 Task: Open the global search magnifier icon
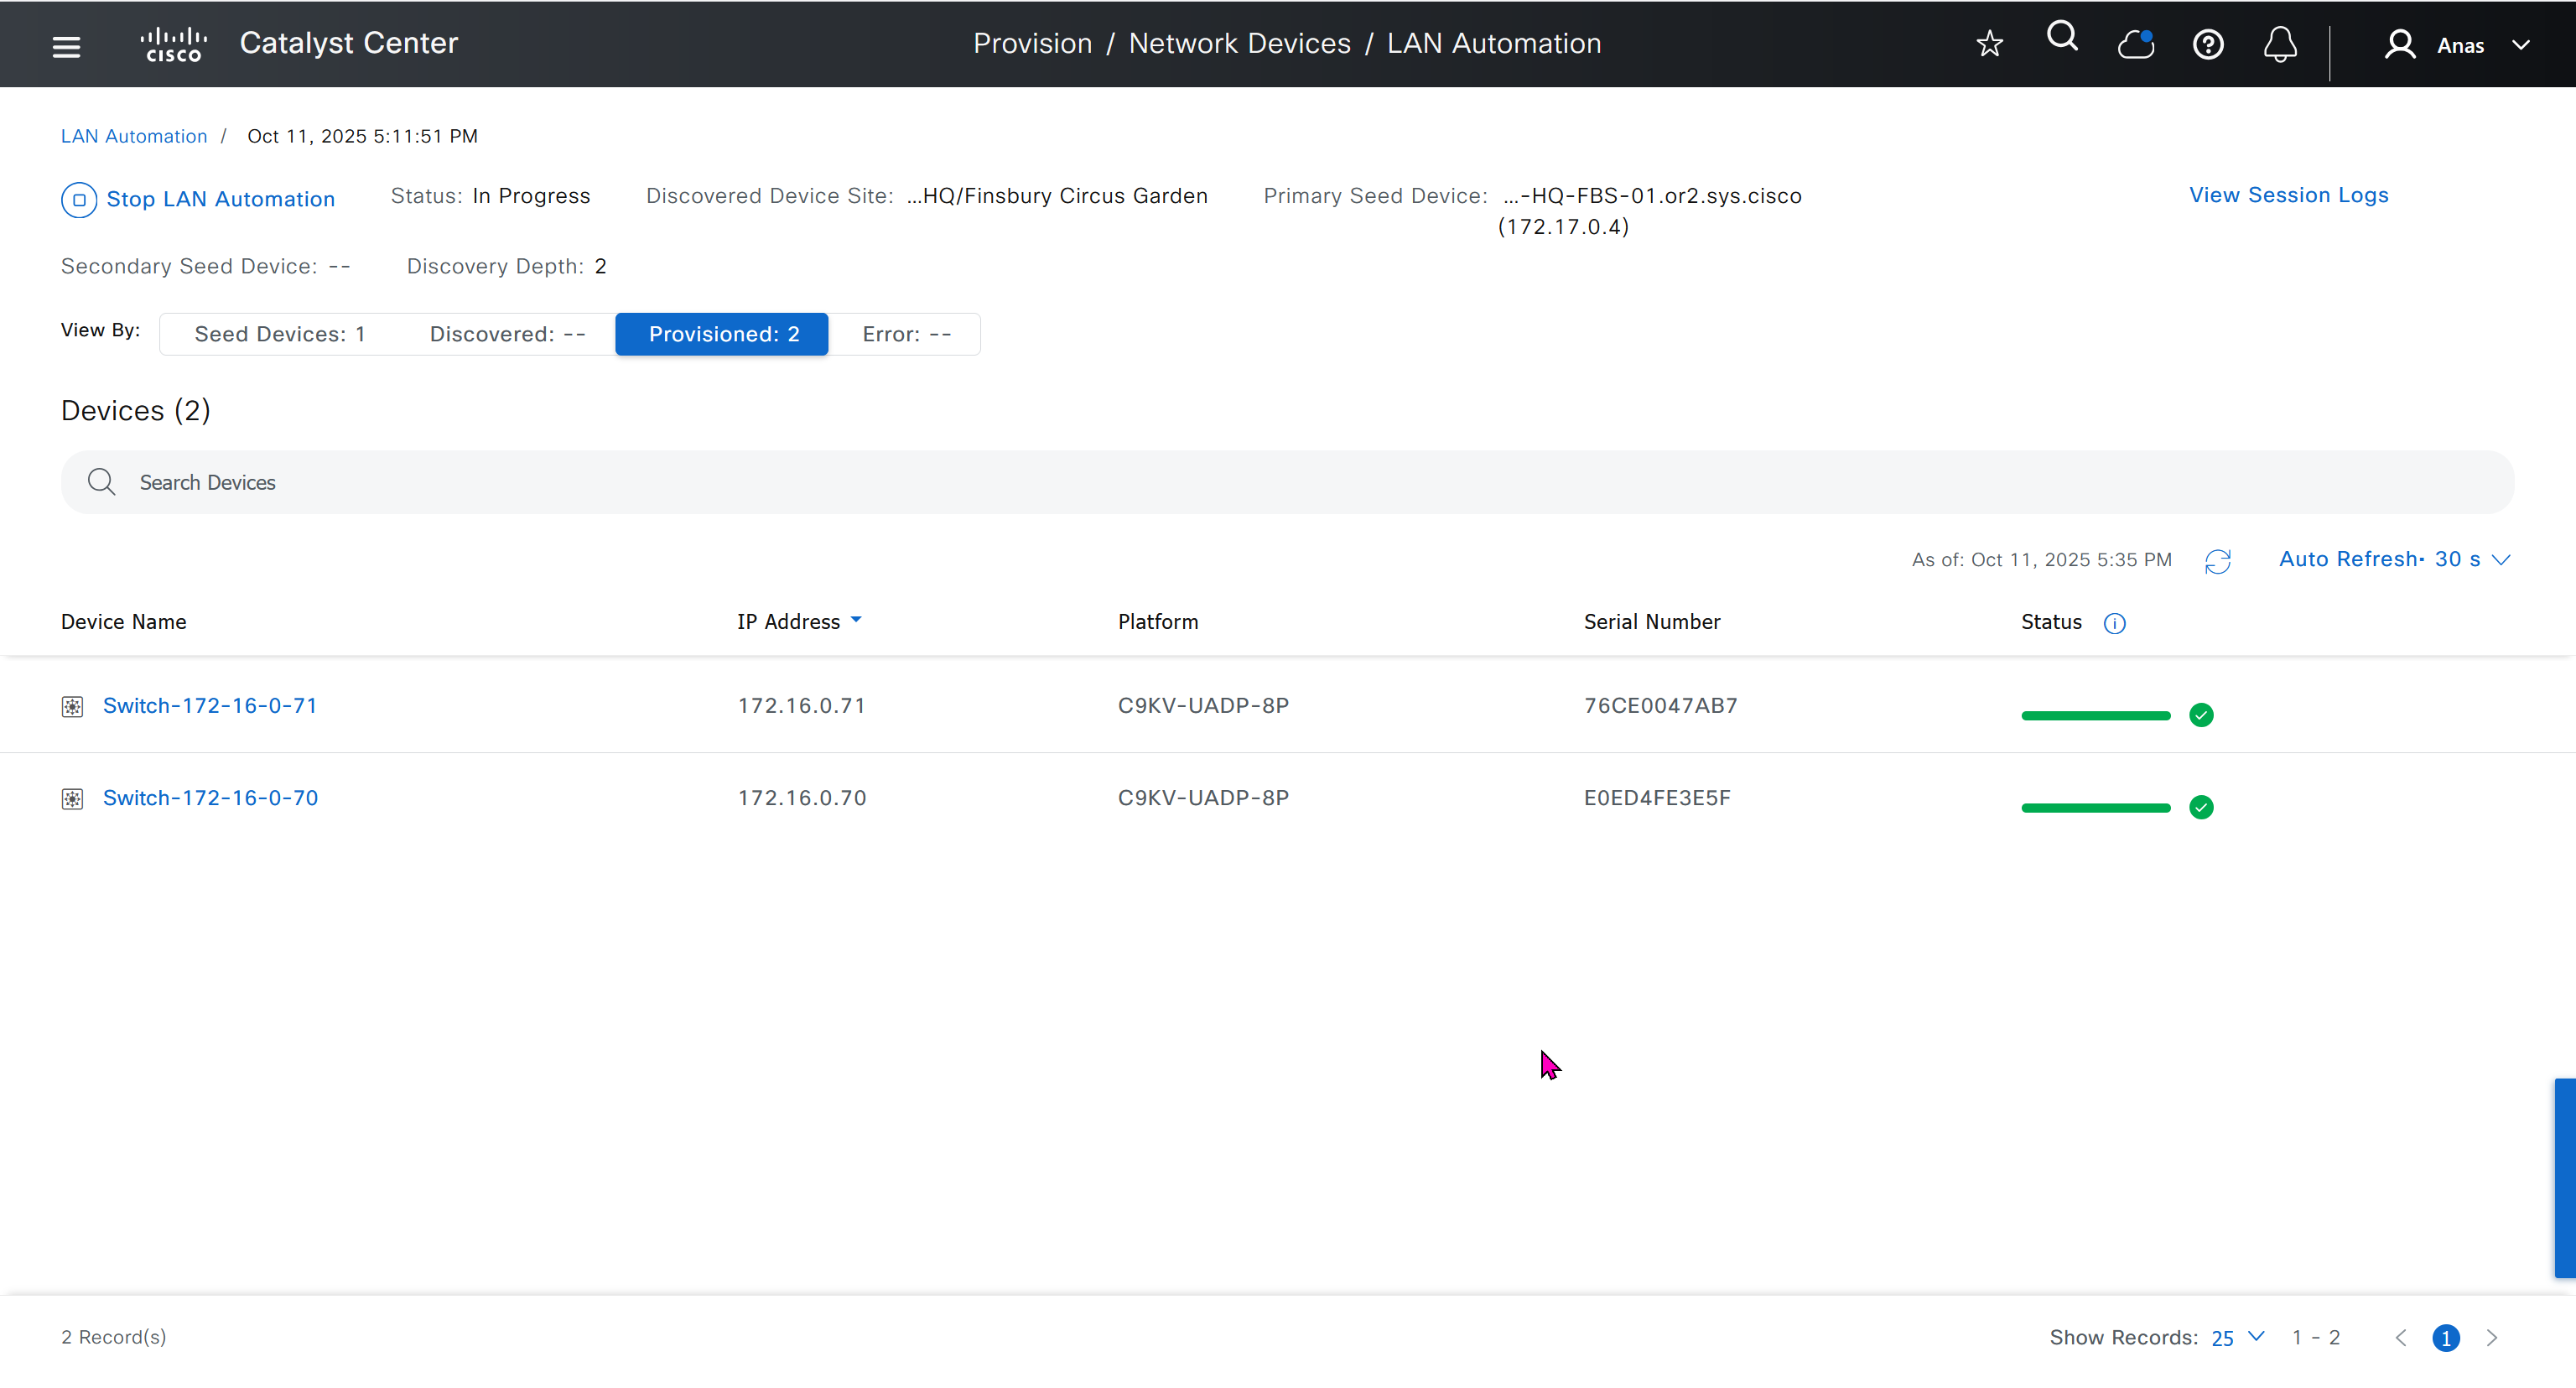(2062, 38)
